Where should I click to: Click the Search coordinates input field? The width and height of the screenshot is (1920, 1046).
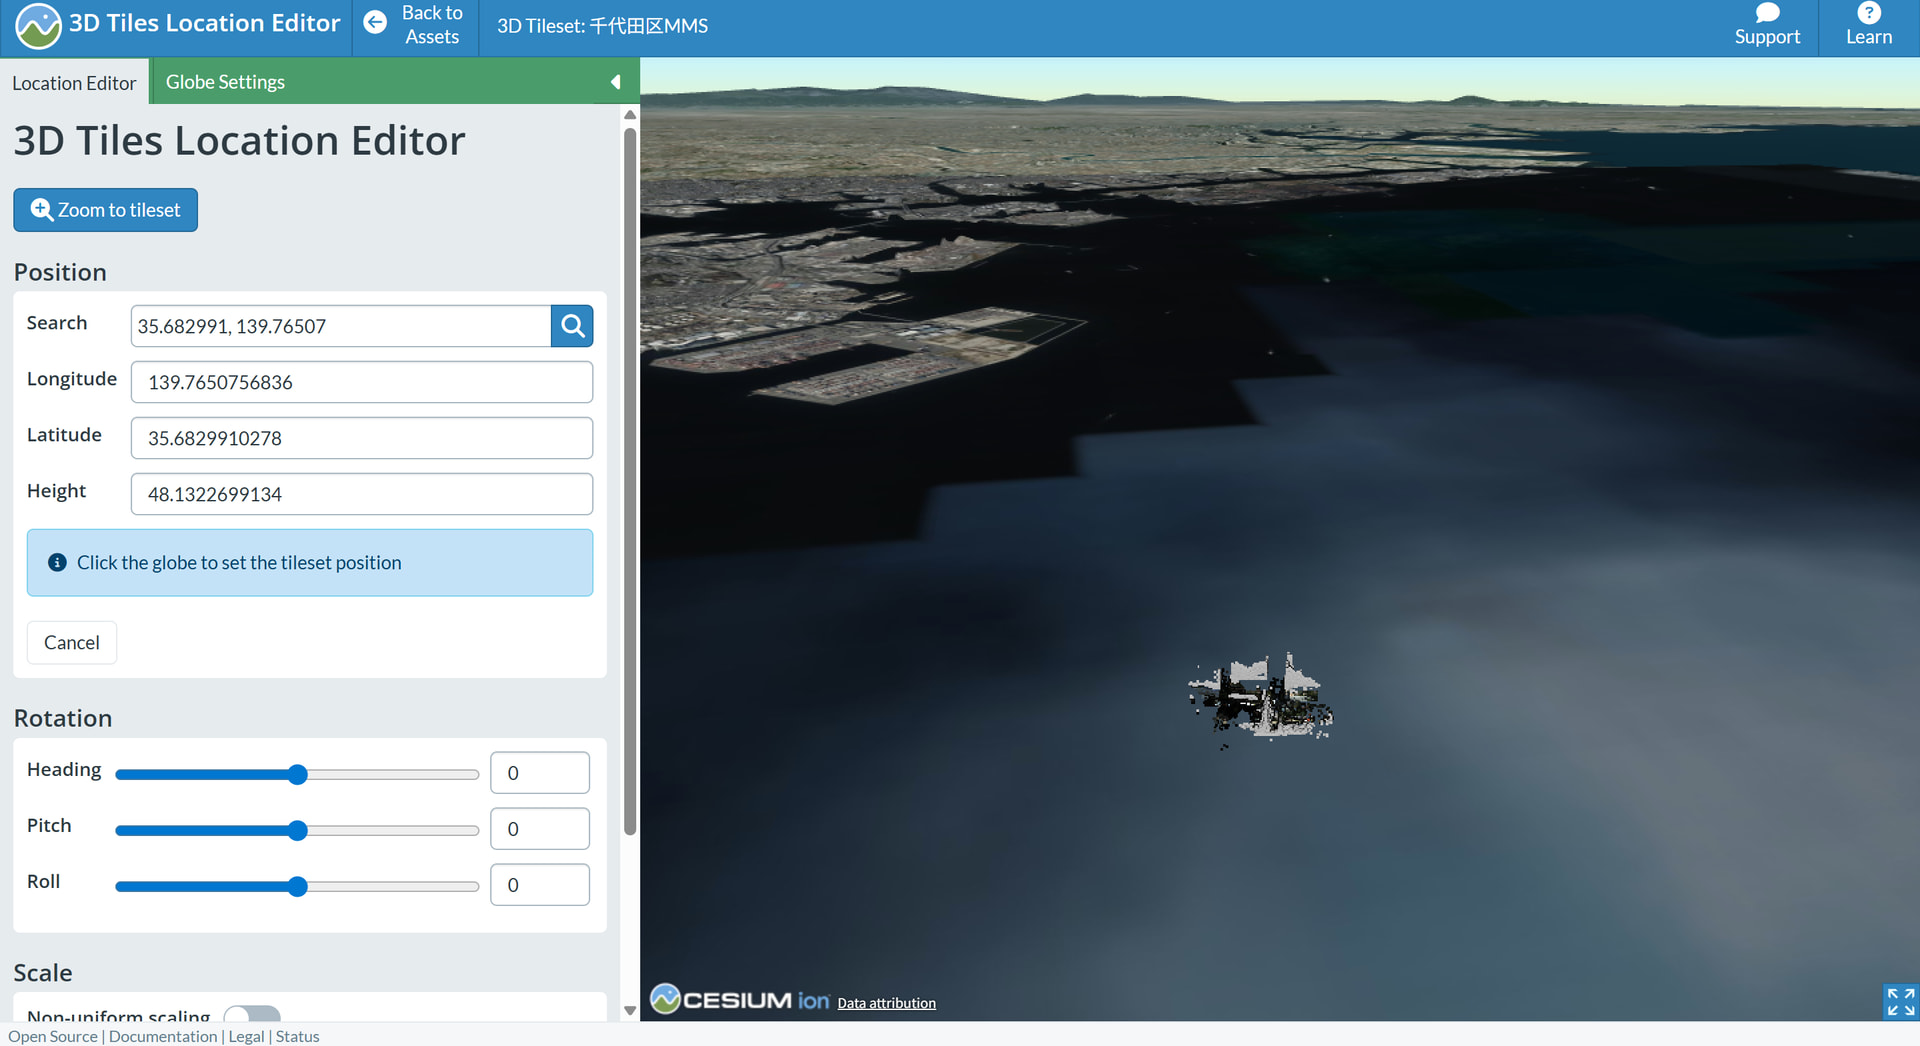pos(341,326)
